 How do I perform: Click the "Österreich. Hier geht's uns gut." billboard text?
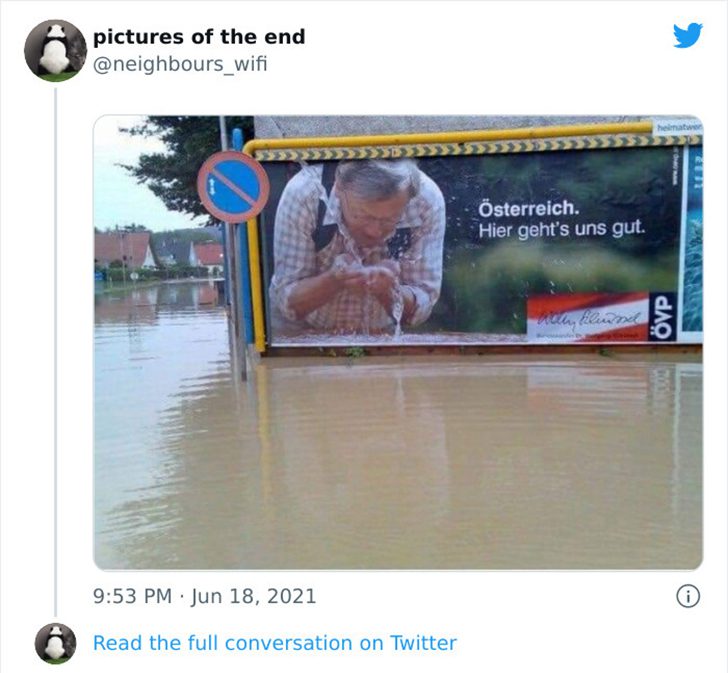[562, 219]
